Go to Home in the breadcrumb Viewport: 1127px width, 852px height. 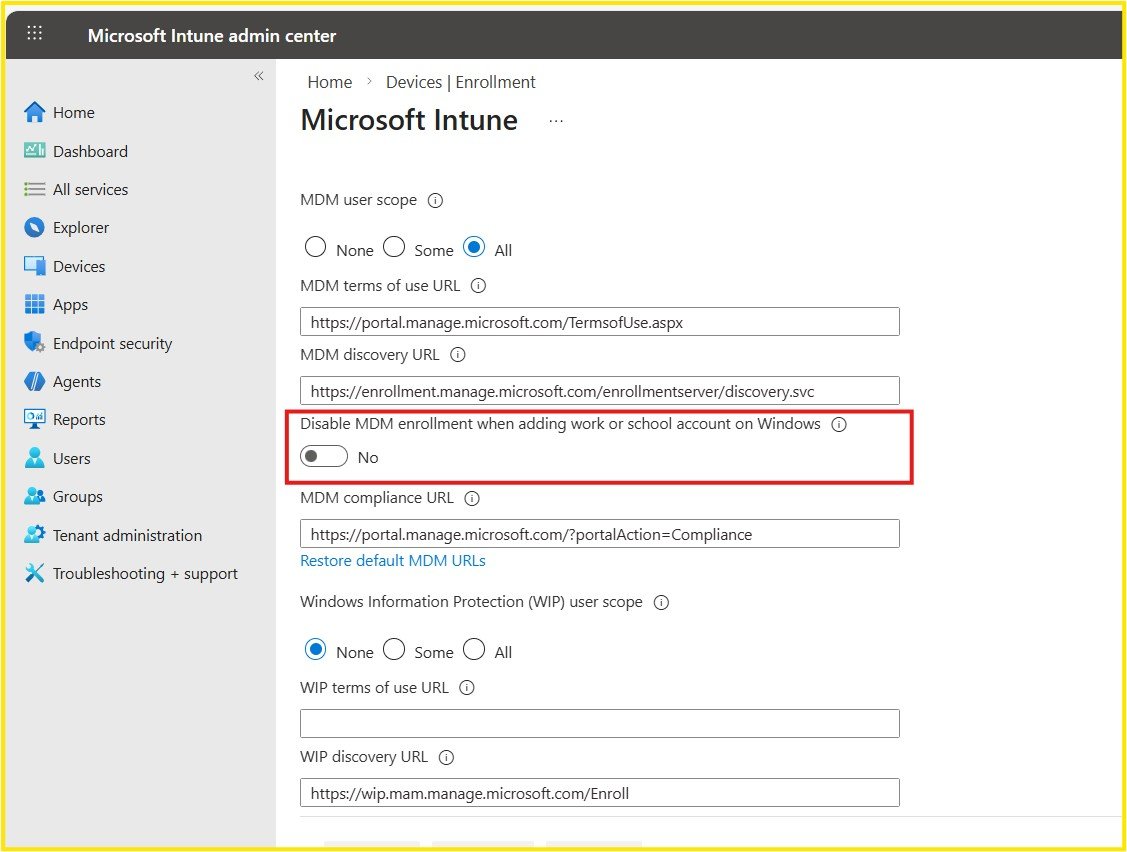click(x=330, y=82)
